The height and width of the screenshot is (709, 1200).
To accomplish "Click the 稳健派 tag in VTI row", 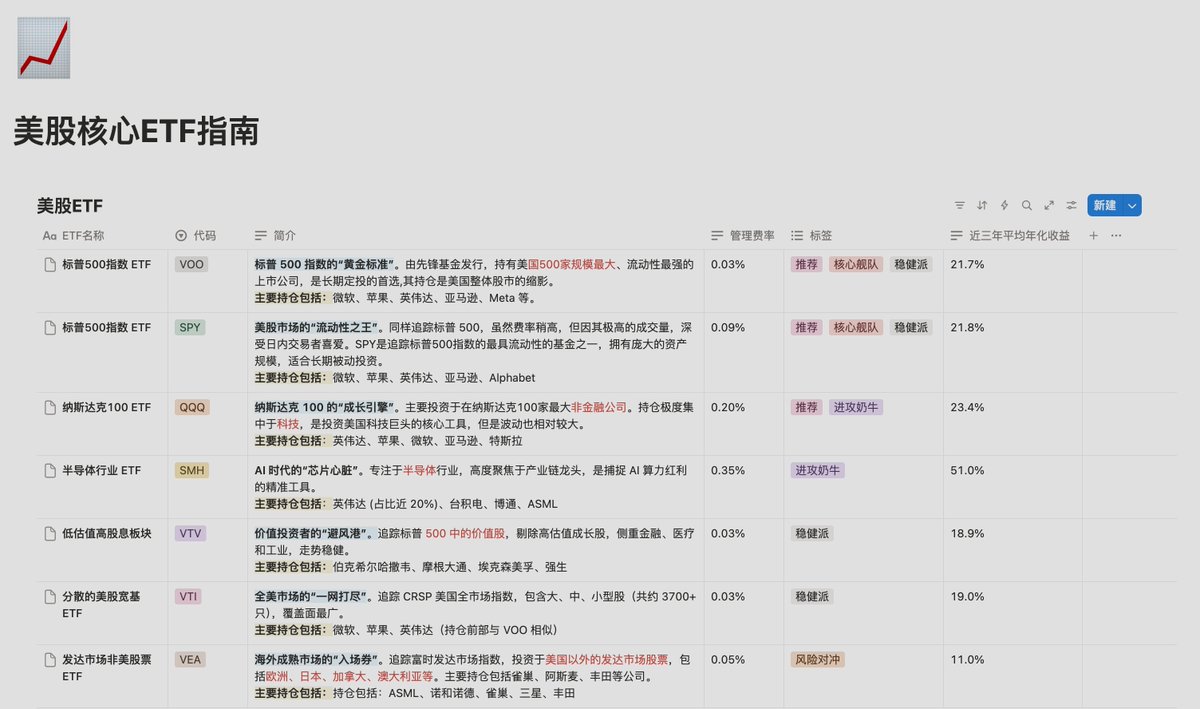I will tap(812, 596).
